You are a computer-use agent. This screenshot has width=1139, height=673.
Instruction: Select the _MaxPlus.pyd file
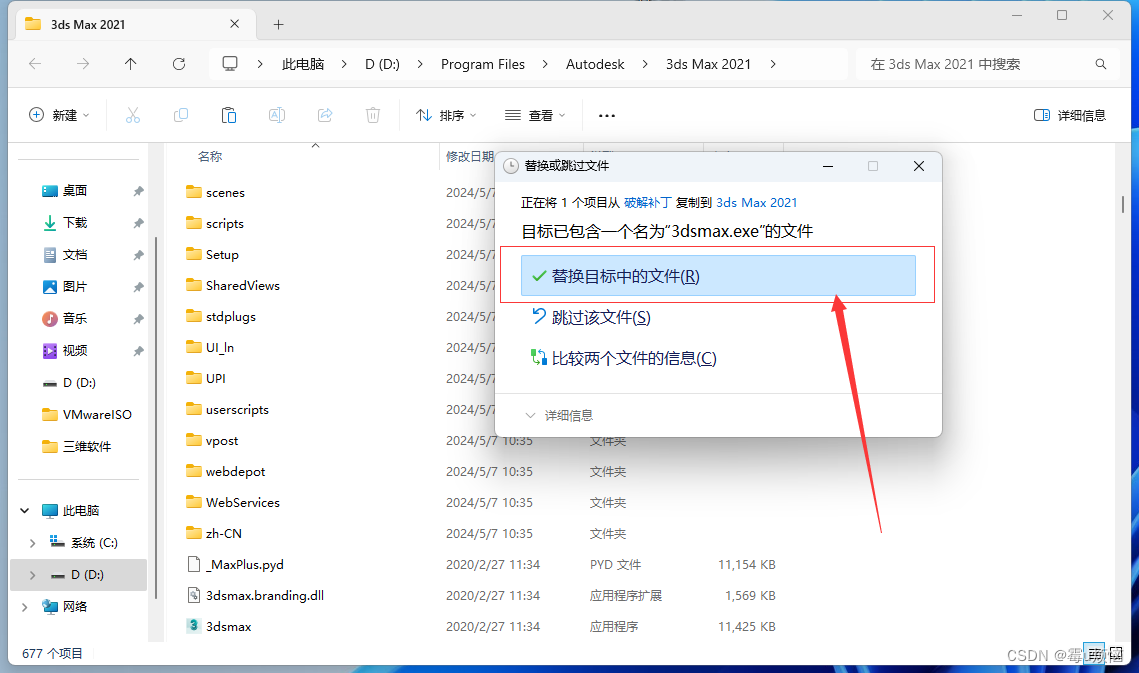pyautogui.click(x=244, y=564)
